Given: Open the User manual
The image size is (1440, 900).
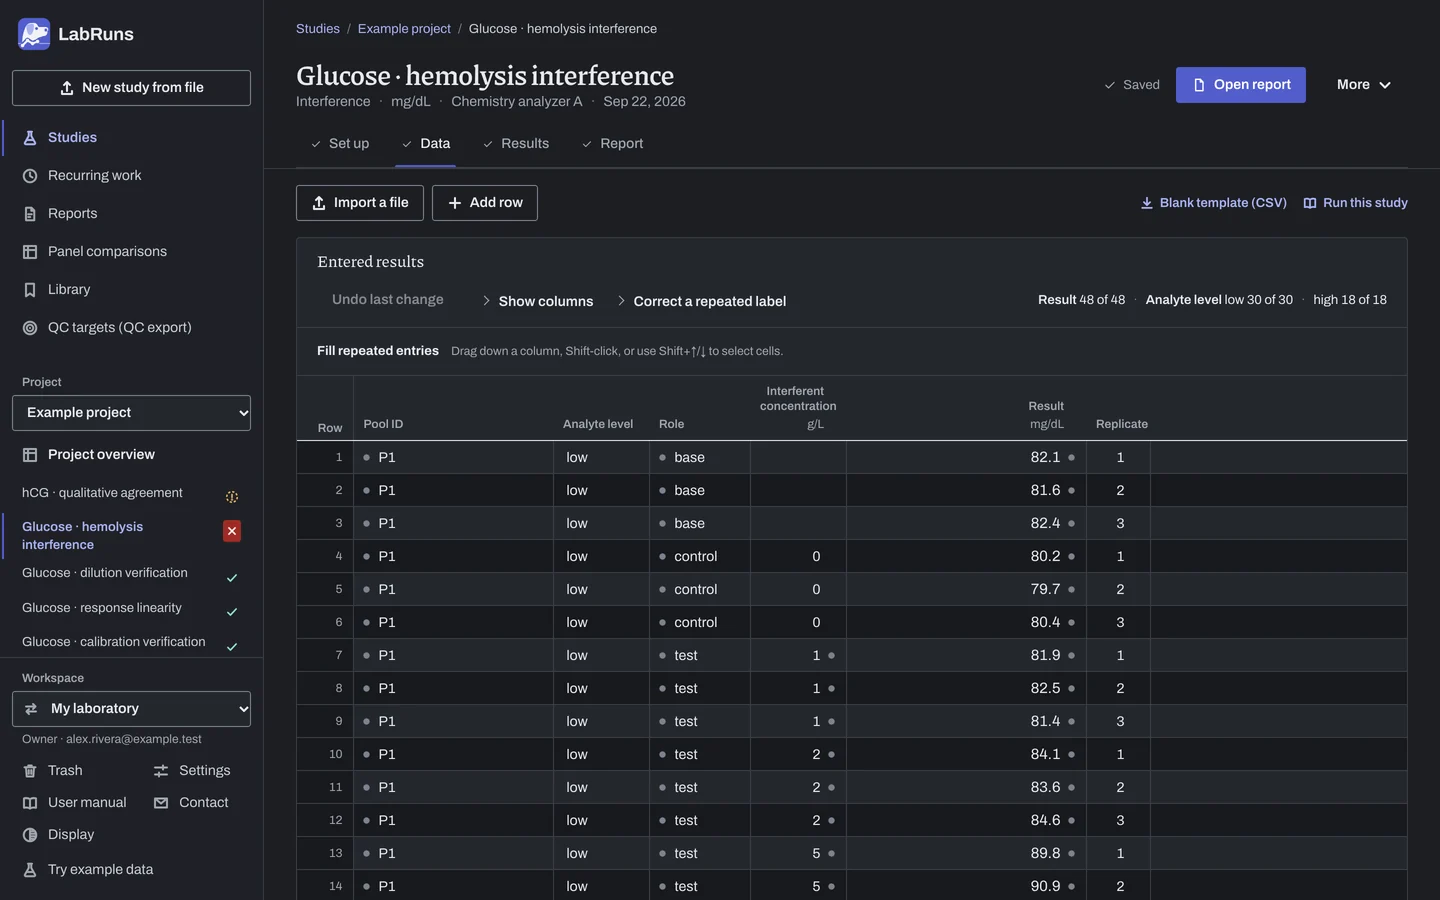Looking at the screenshot, I should pos(75,802).
